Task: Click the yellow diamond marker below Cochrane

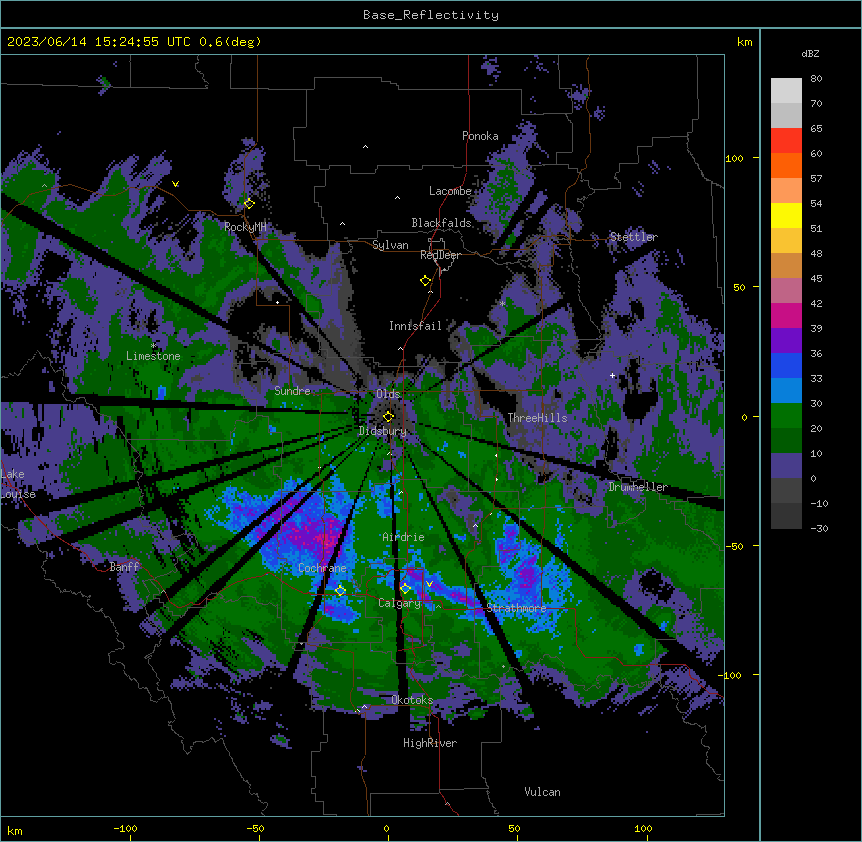Action: point(340,591)
